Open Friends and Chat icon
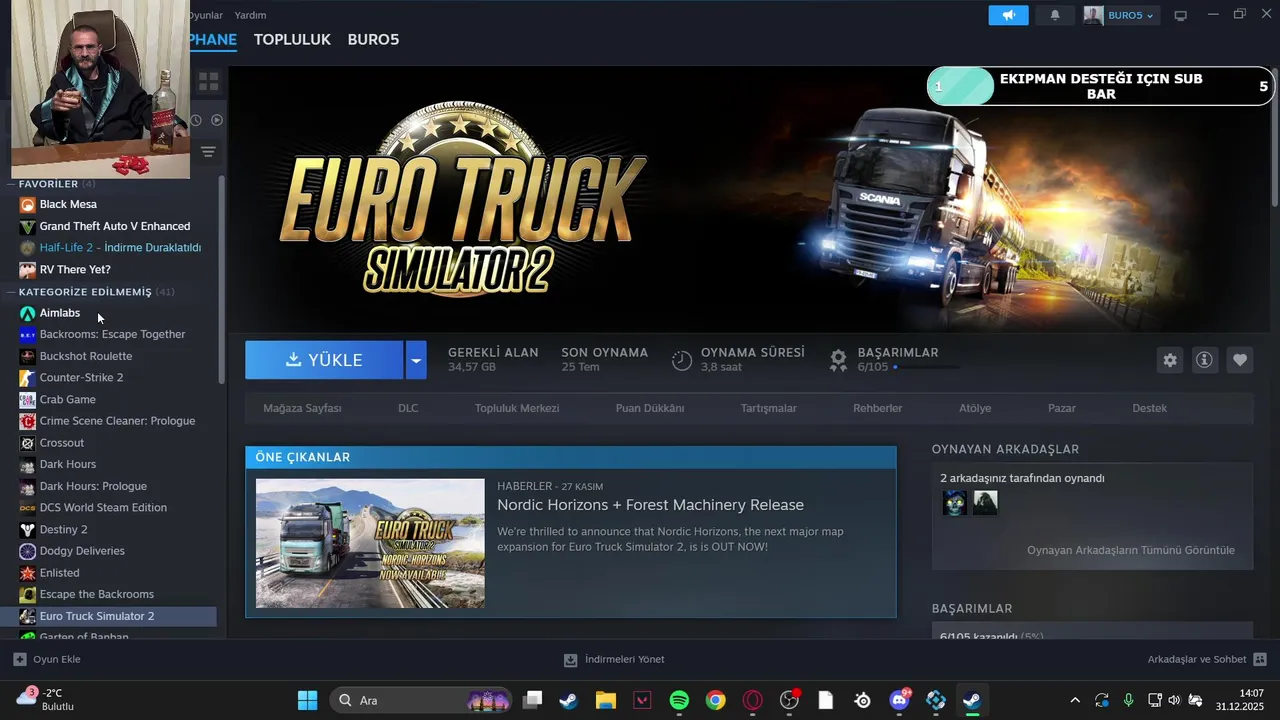The image size is (1280, 720). [1260, 660]
